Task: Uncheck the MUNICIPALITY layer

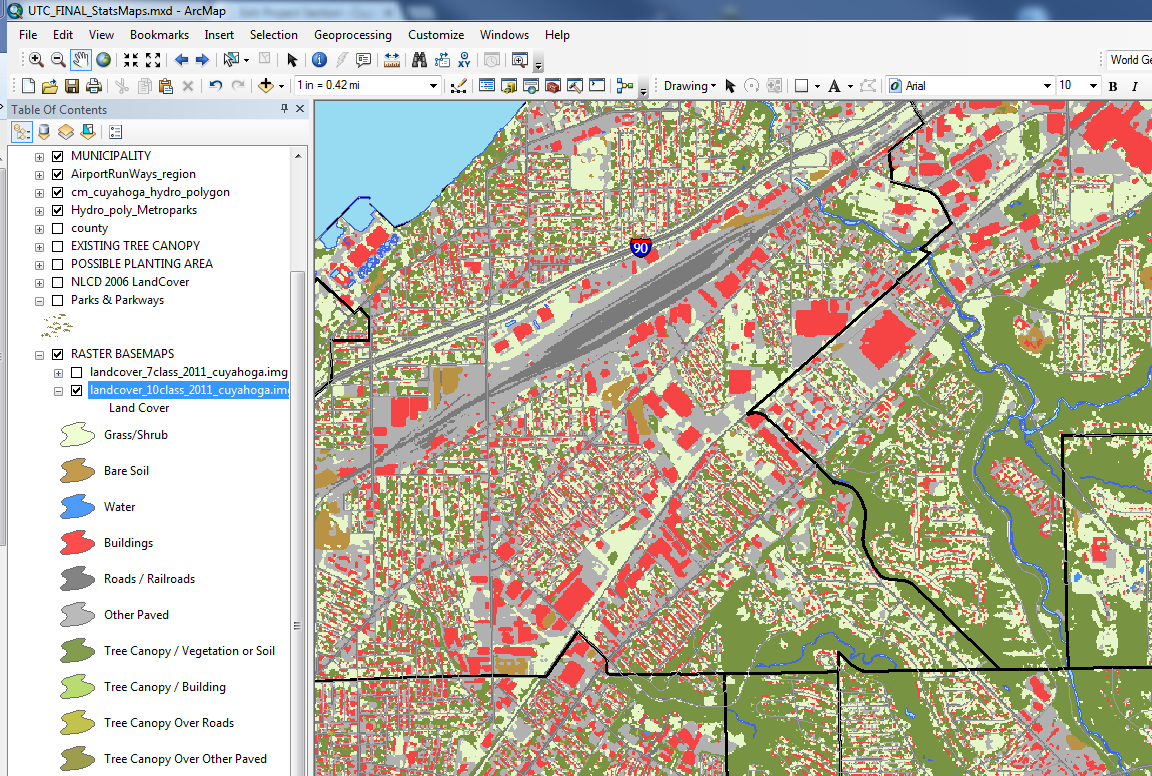Action: pos(57,156)
